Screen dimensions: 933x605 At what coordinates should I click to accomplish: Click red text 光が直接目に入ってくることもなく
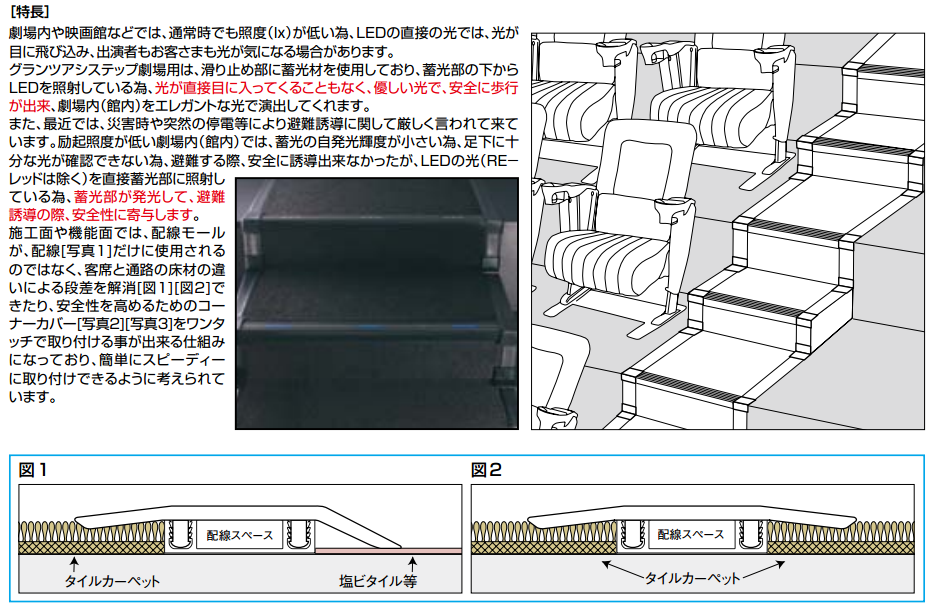[x=260, y=88]
